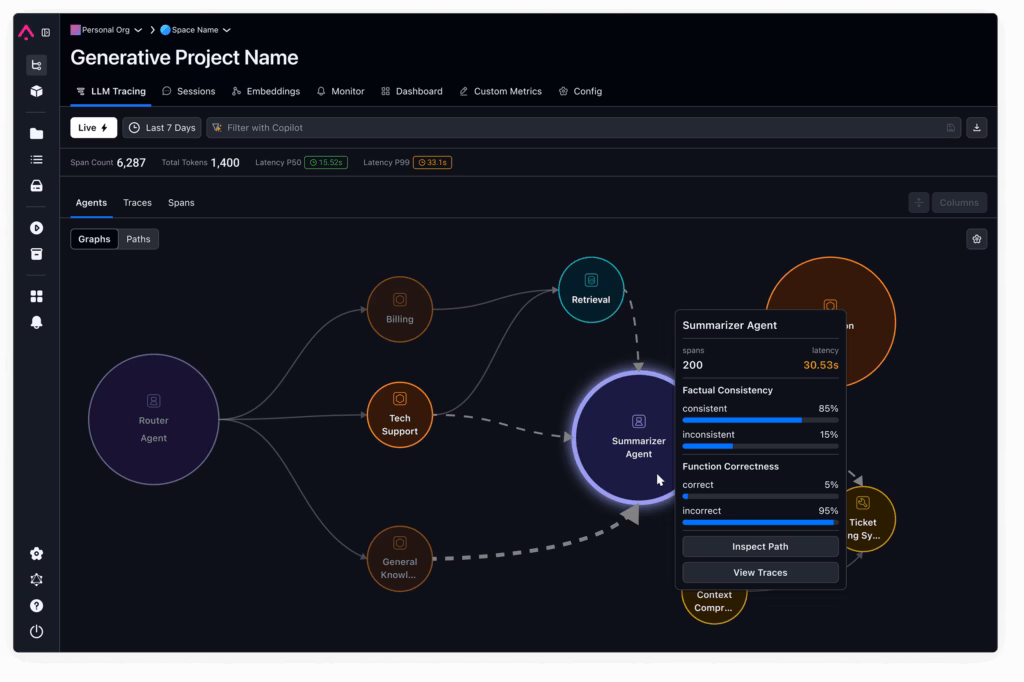Viewport: 1024px width, 682px height.
Task: Click the power logout icon
Action: (x=37, y=632)
